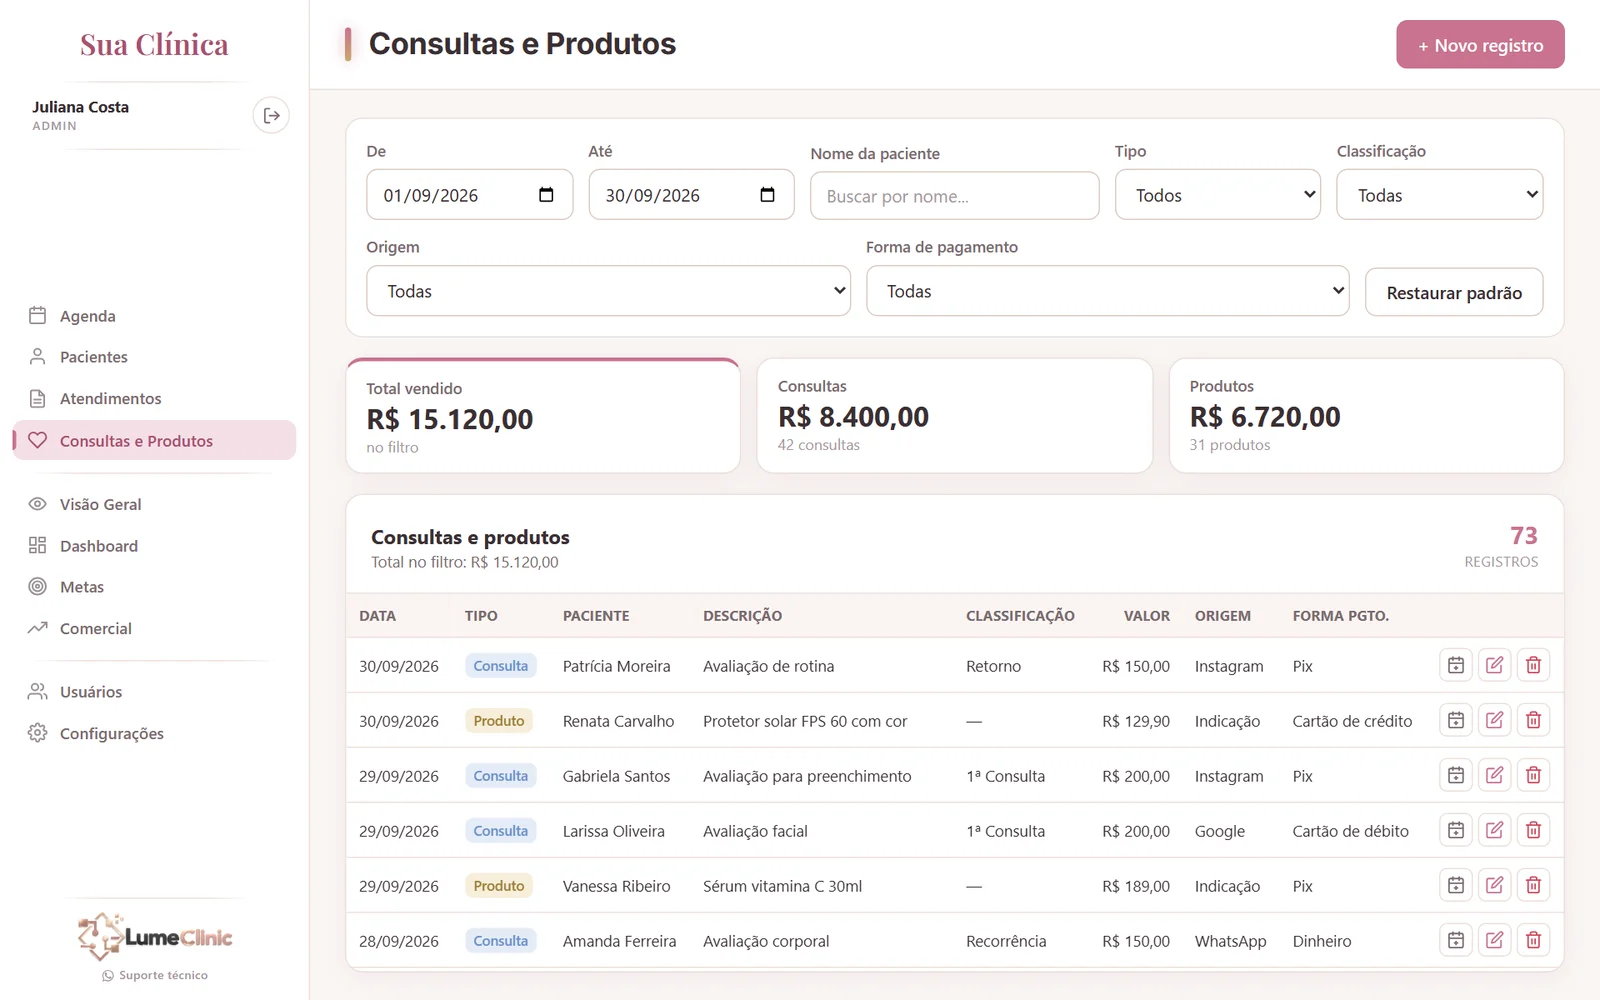Schedule icon for Gabriela Santos row
This screenshot has width=1600, height=1000.
coord(1456,775)
